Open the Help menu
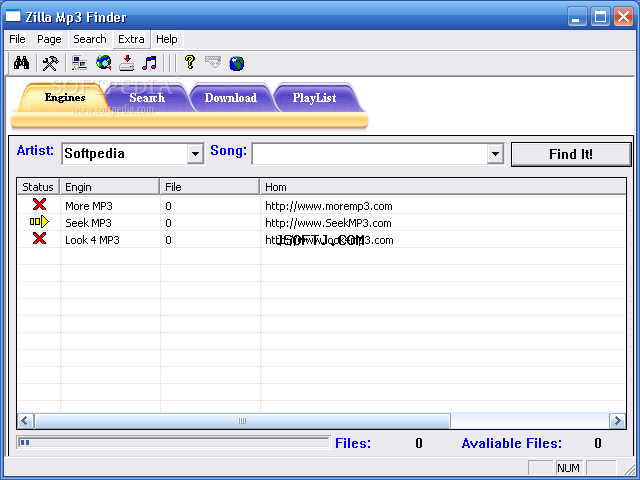This screenshot has height=480, width=640. [x=167, y=39]
